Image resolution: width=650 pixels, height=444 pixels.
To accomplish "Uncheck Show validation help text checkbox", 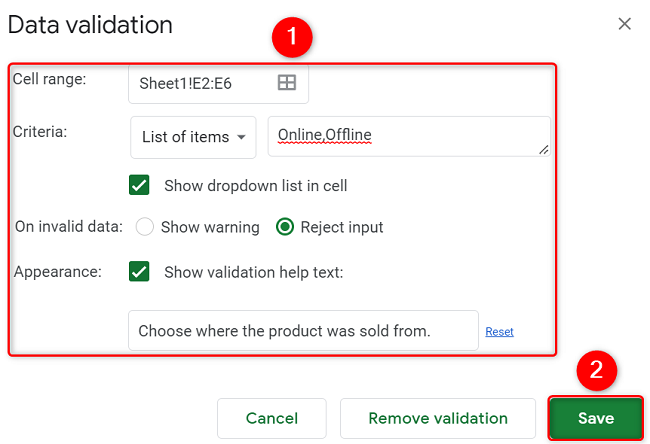I will tap(140, 271).
